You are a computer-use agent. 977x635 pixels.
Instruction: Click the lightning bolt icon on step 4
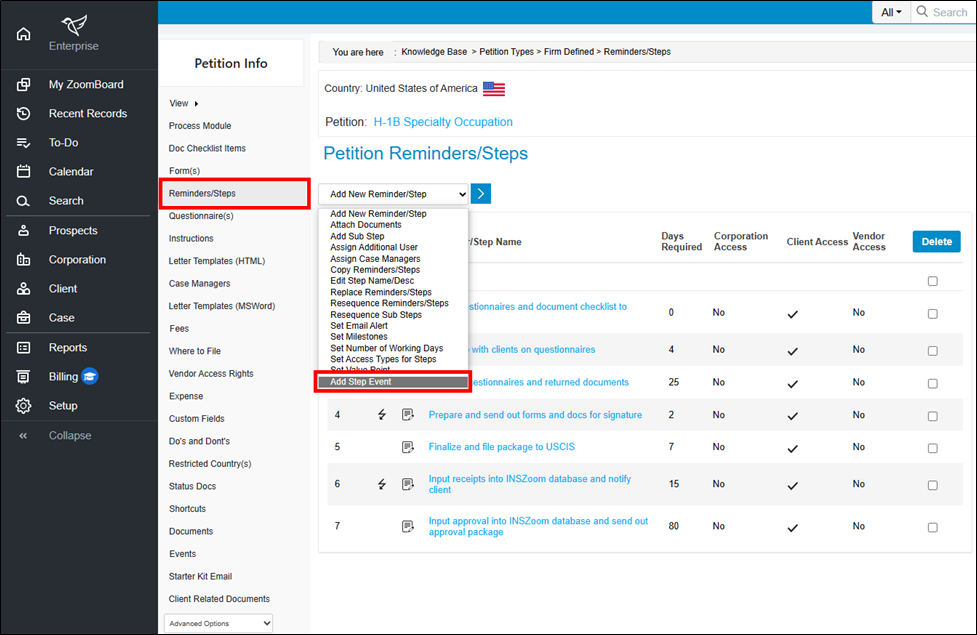[382, 415]
